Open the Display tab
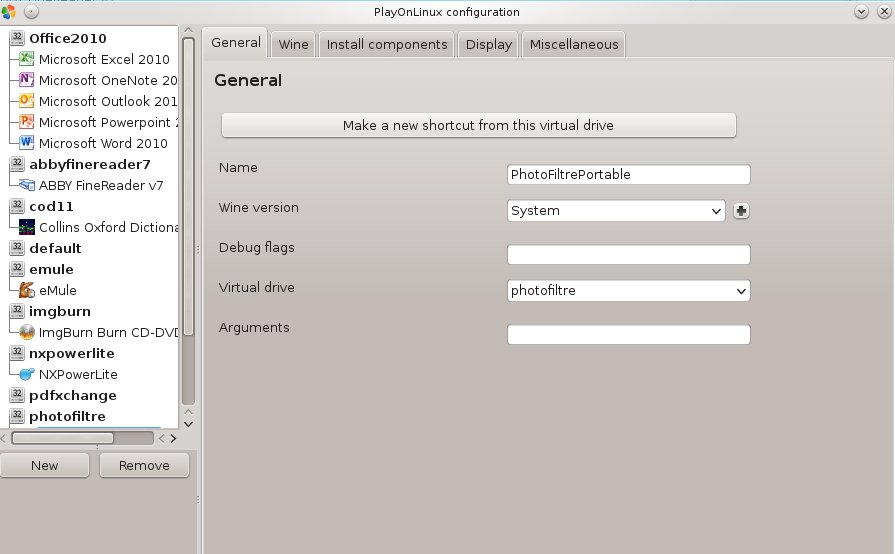 click(488, 45)
